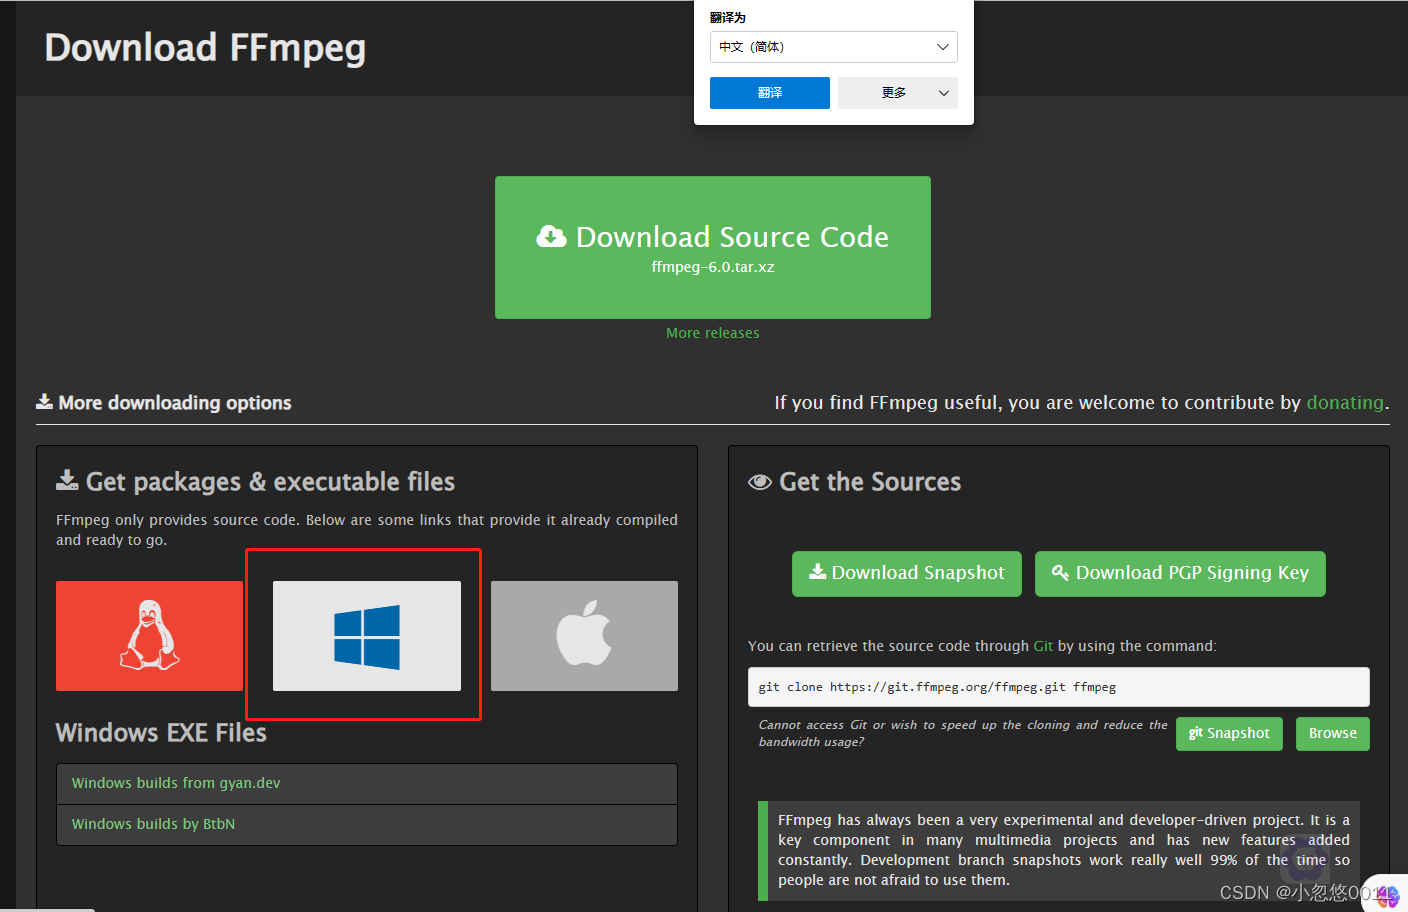Click the Download Snapshot button

[x=907, y=574]
